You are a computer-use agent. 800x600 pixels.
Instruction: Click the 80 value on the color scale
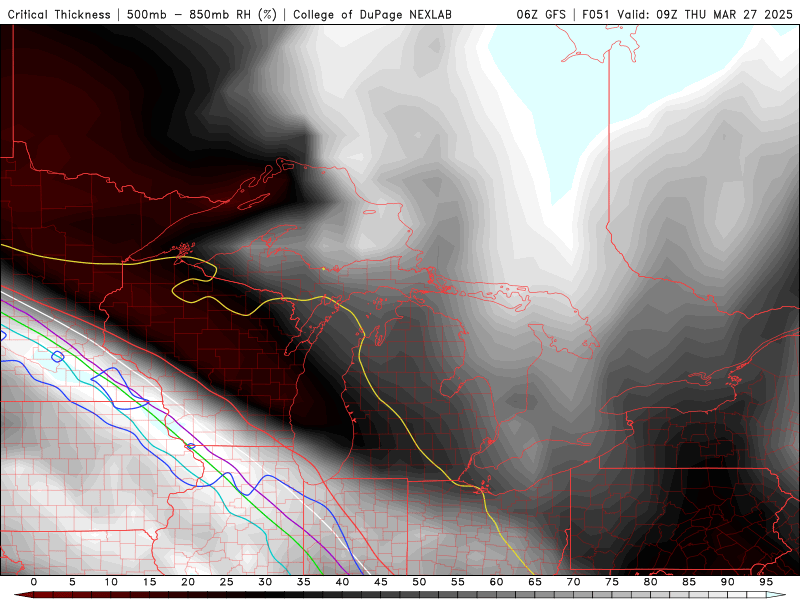pyautogui.click(x=650, y=582)
